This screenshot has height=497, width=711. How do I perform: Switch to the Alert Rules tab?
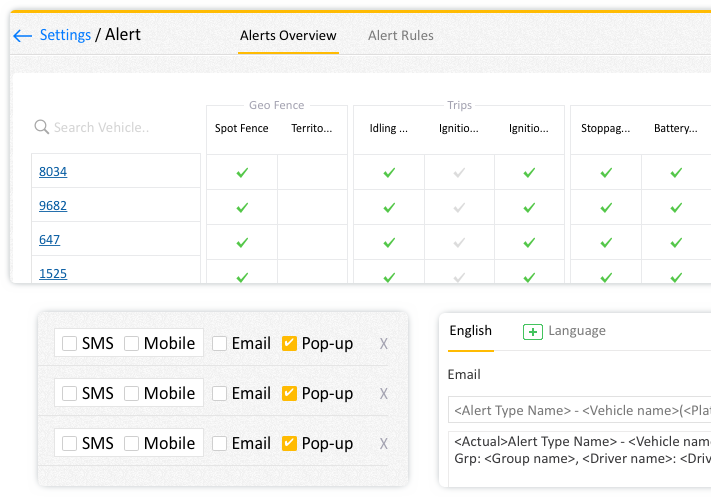coord(401,36)
